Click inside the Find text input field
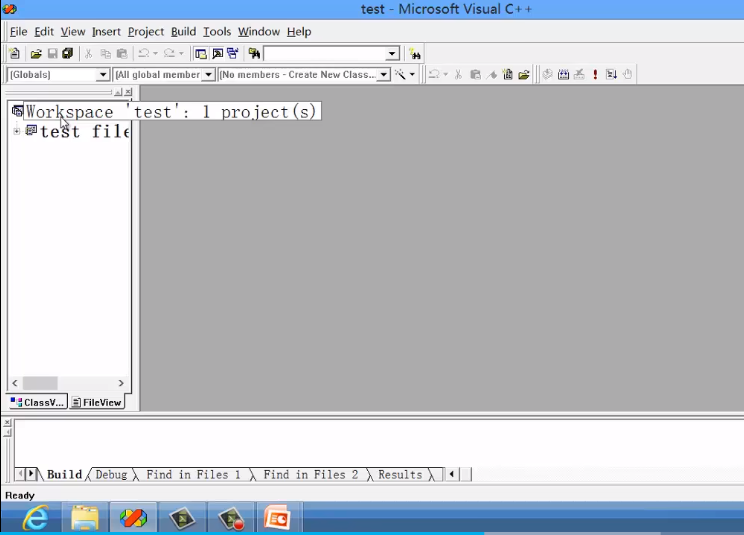The height and width of the screenshot is (535, 744). tap(325, 54)
